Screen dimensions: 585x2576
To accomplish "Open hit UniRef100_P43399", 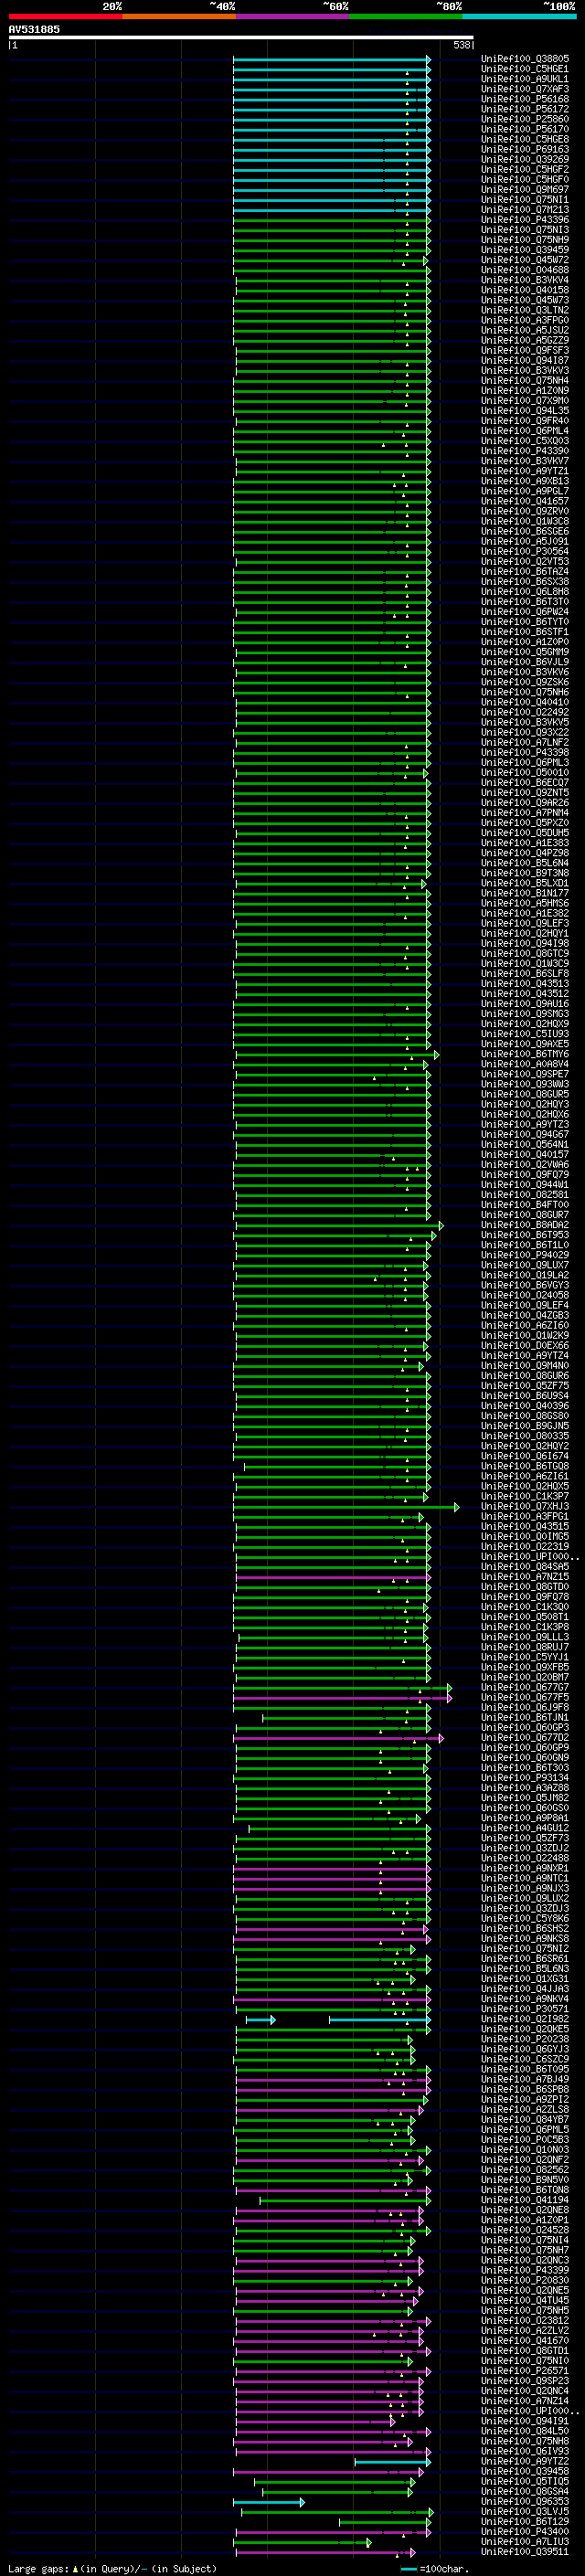I will (x=525, y=2270).
